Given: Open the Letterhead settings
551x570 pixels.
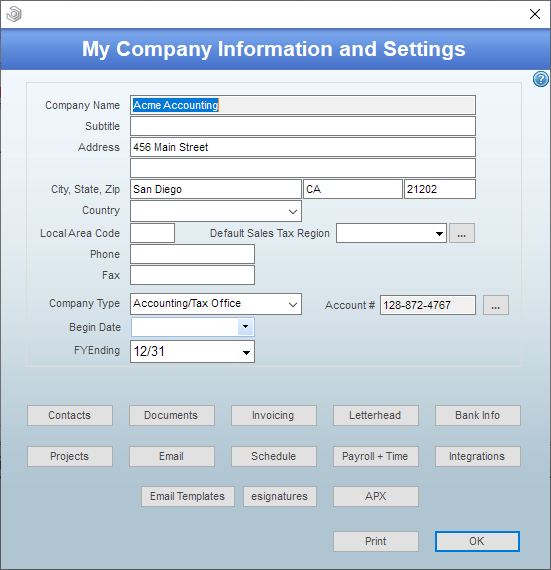Looking at the screenshot, I should point(375,416).
